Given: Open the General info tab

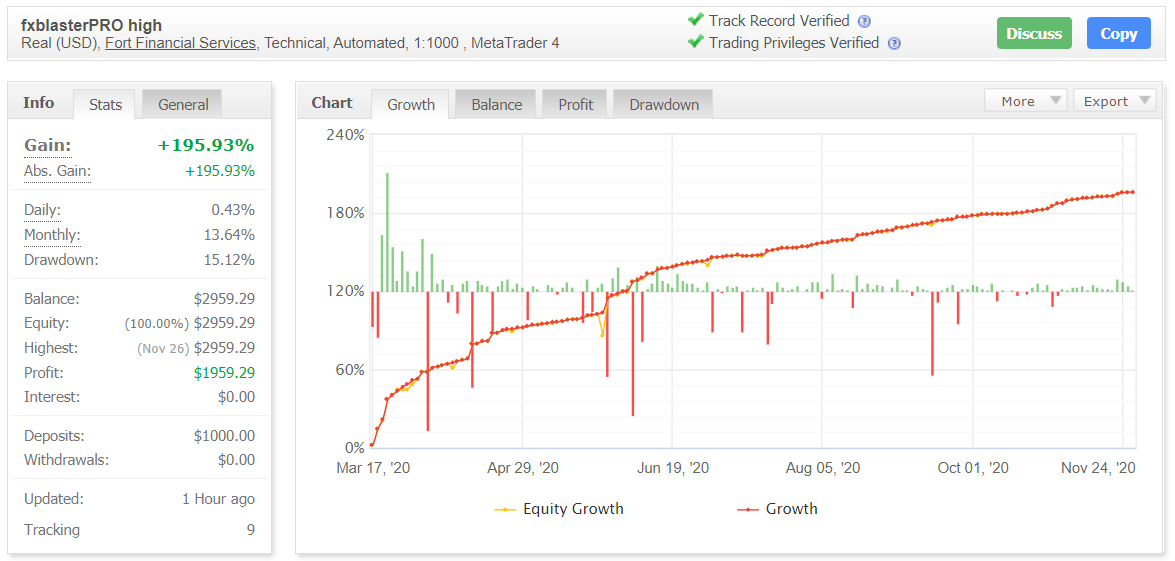Looking at the screenshot, I should [x=183, y=104].
